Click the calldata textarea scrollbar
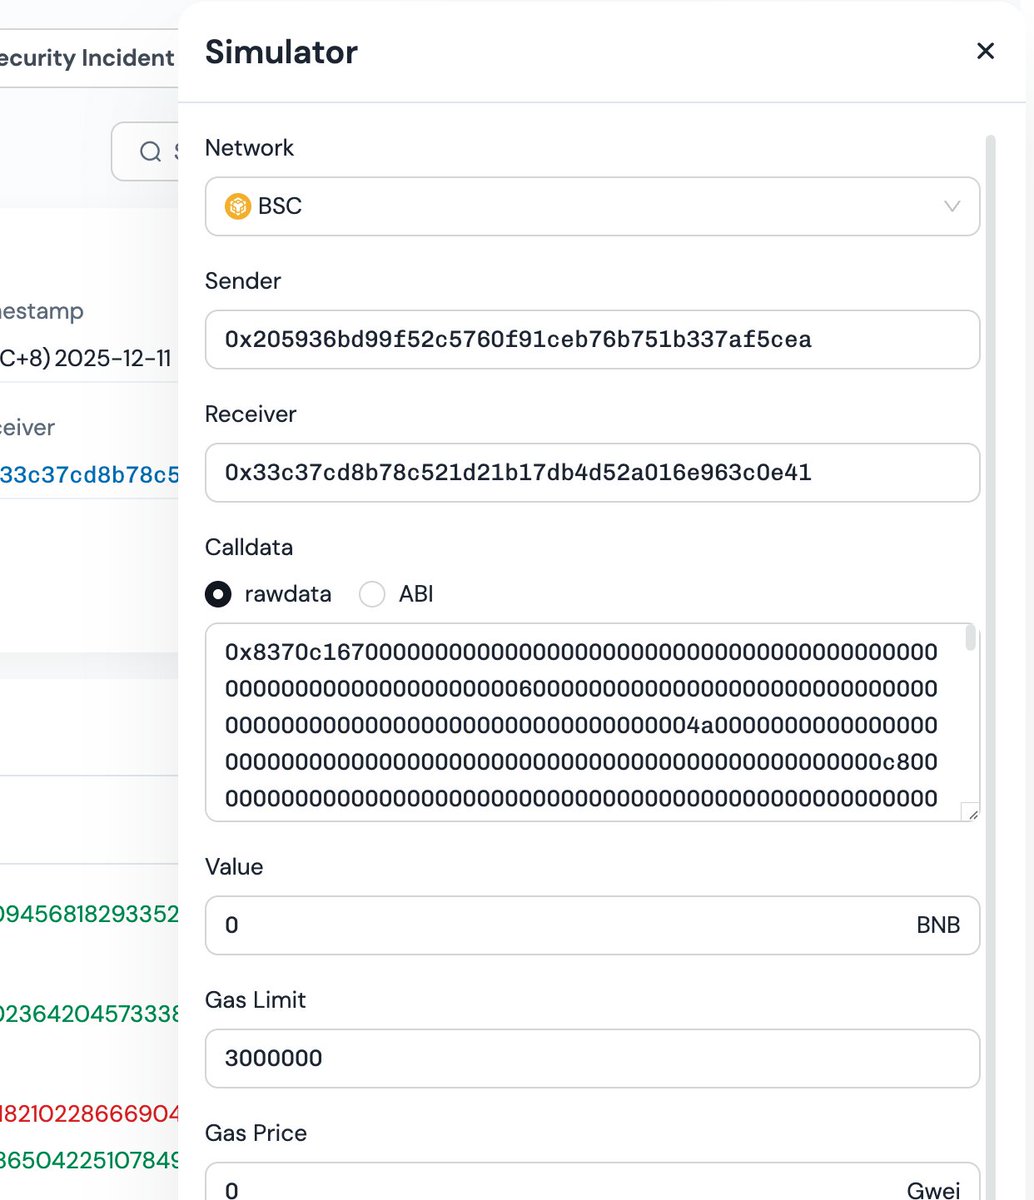The image size is (1034, 1200). 969,640
